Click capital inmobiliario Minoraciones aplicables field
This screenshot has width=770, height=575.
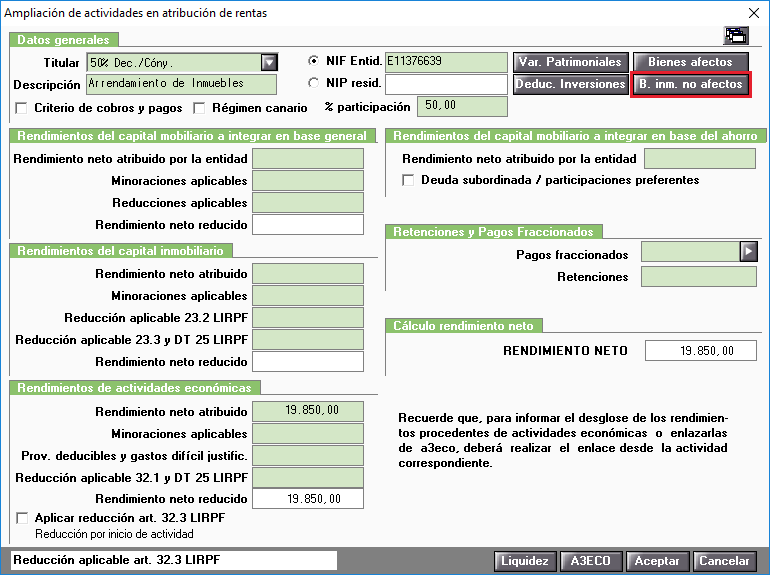308,296
